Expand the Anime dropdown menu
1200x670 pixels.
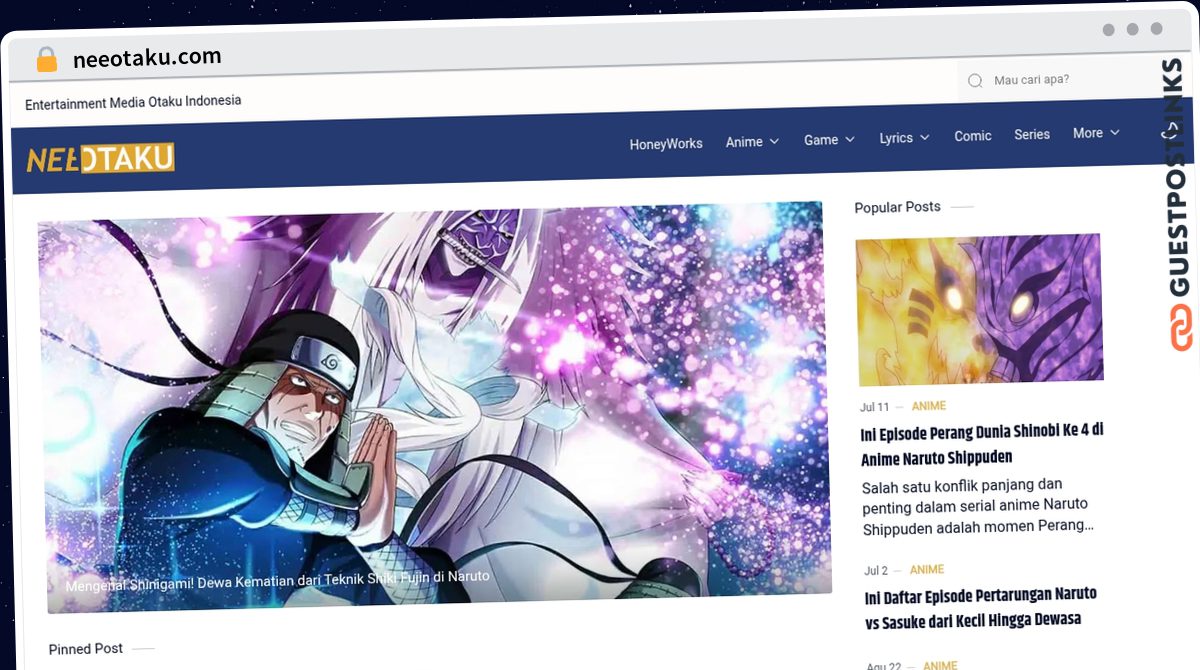click(x=752, y=142)
